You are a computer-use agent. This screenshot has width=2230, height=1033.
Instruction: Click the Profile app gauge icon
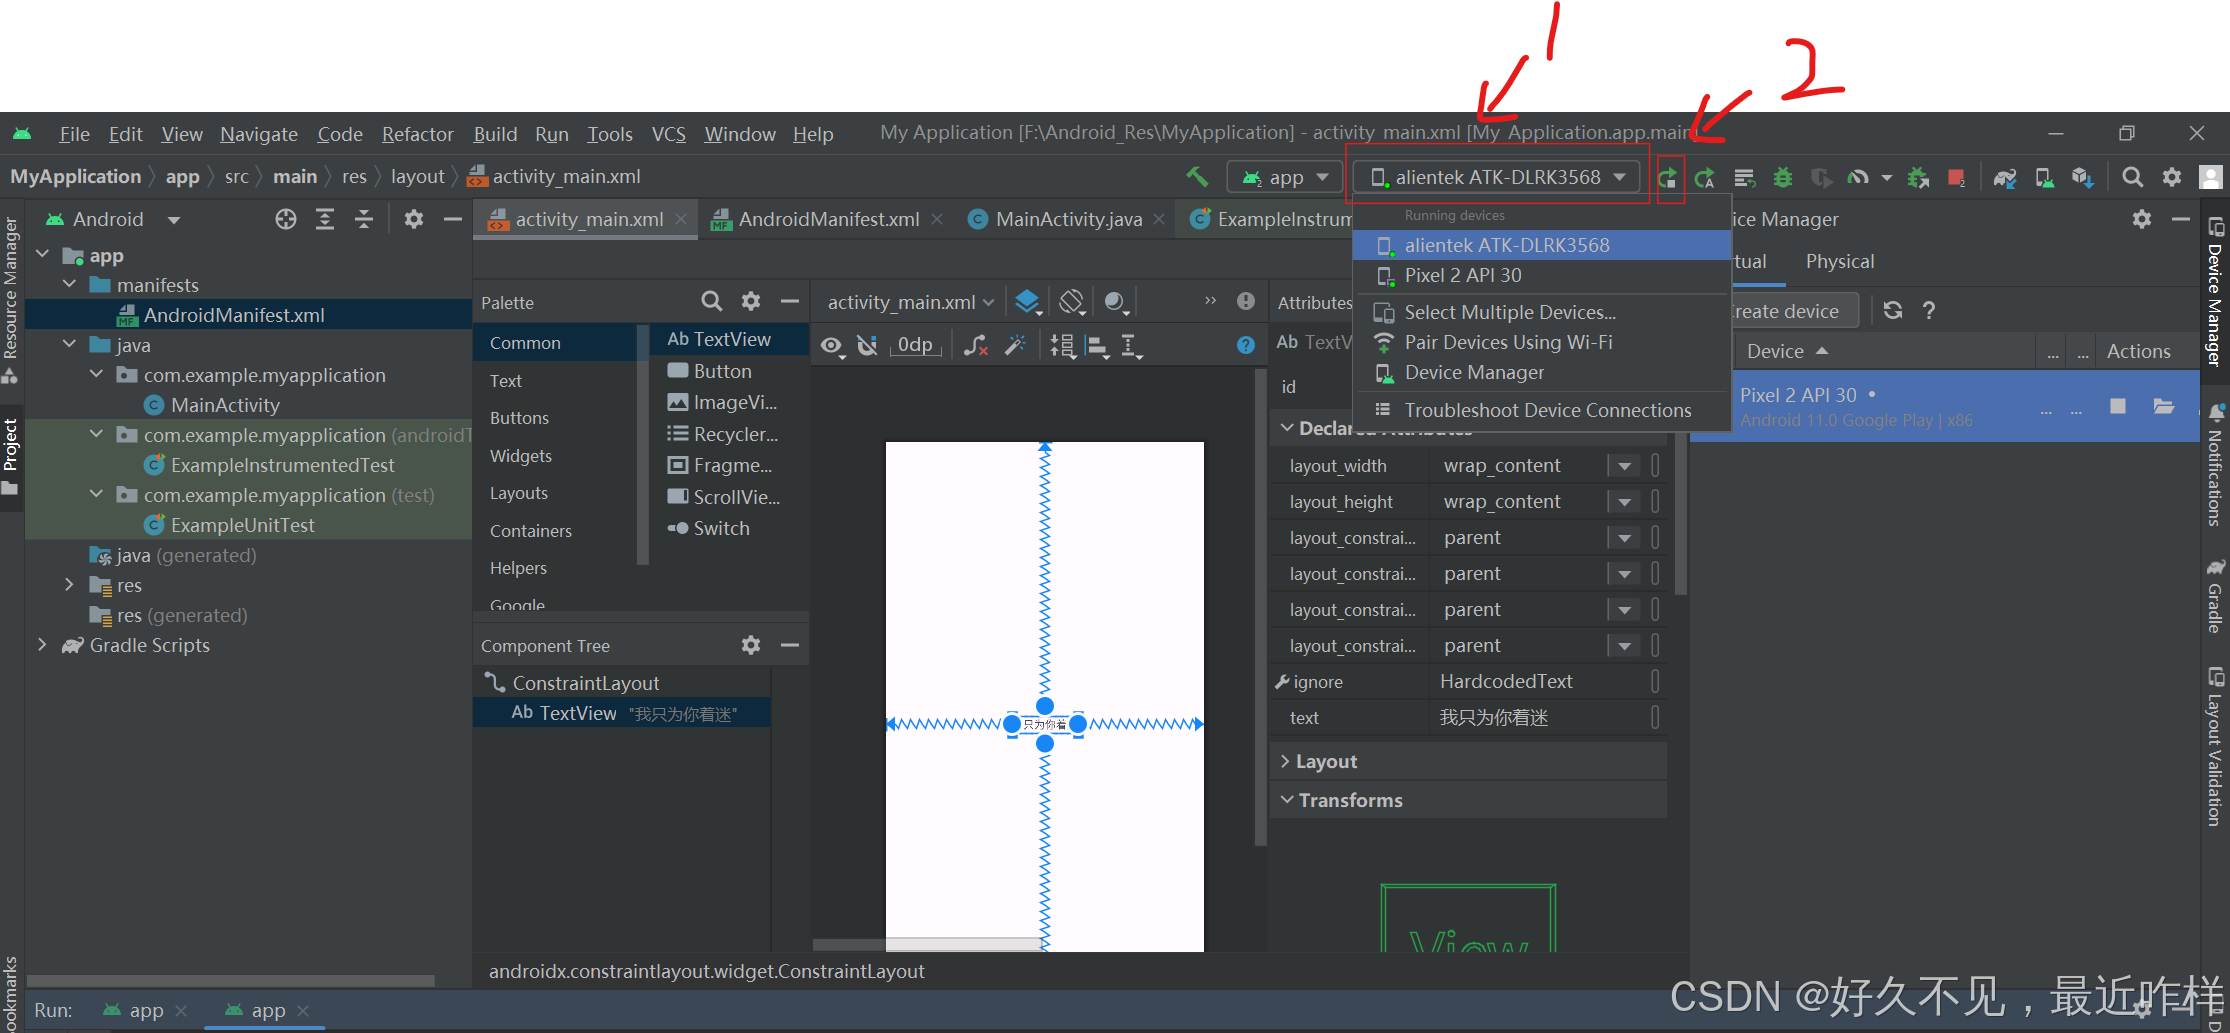click(1858, 178)
